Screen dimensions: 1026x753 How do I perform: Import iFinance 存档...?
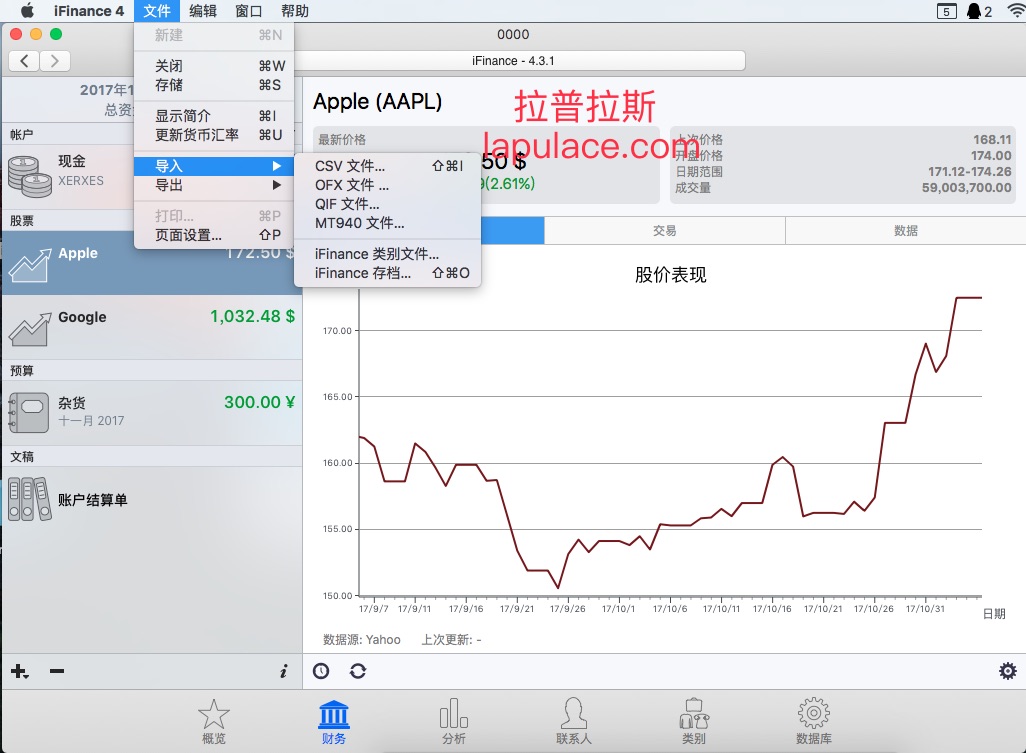[387, 273]
